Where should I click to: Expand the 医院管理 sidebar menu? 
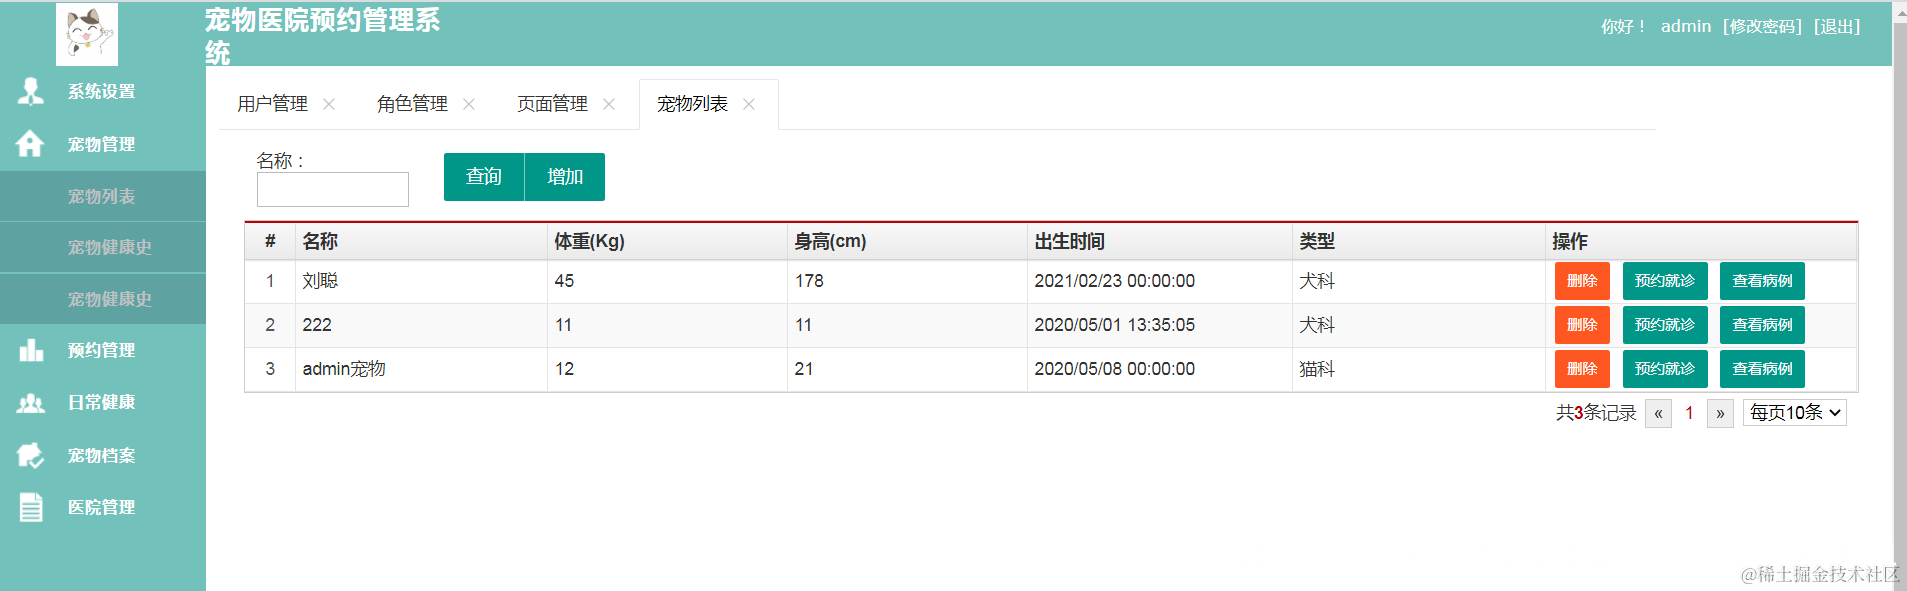[103, 507]
